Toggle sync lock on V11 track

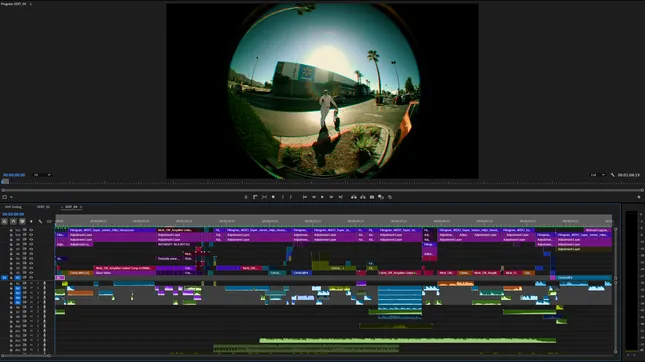[24, 230]
